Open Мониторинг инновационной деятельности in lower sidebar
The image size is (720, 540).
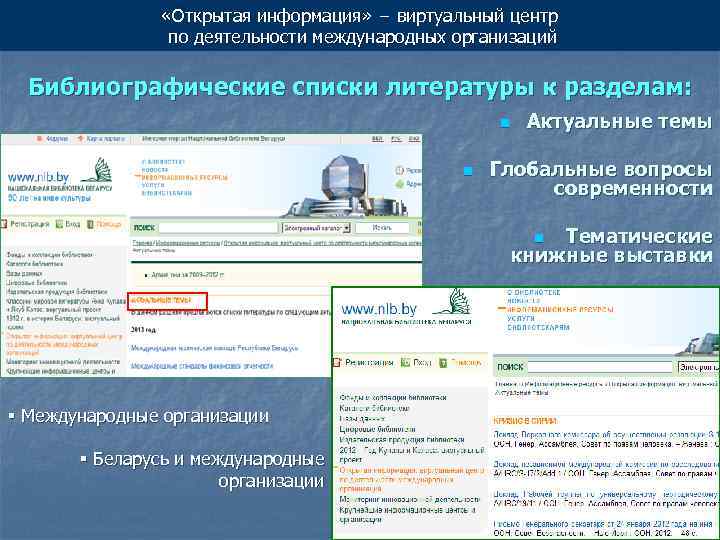(x=409, y=499)
